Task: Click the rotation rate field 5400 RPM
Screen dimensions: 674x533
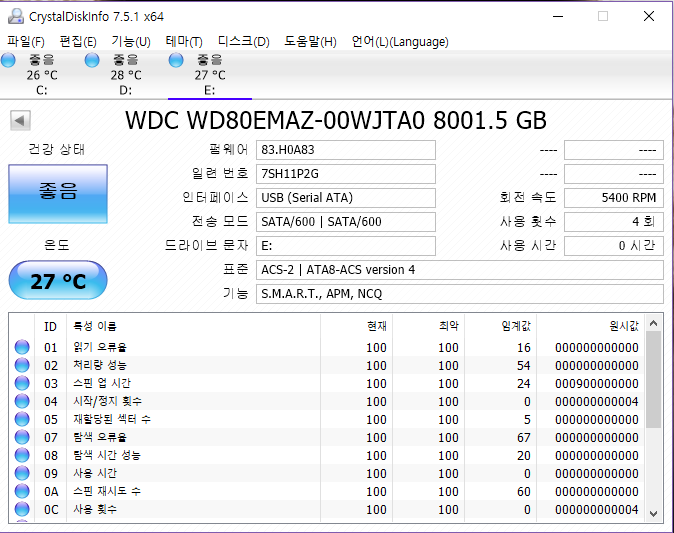Action: click(x=613, y=198)
